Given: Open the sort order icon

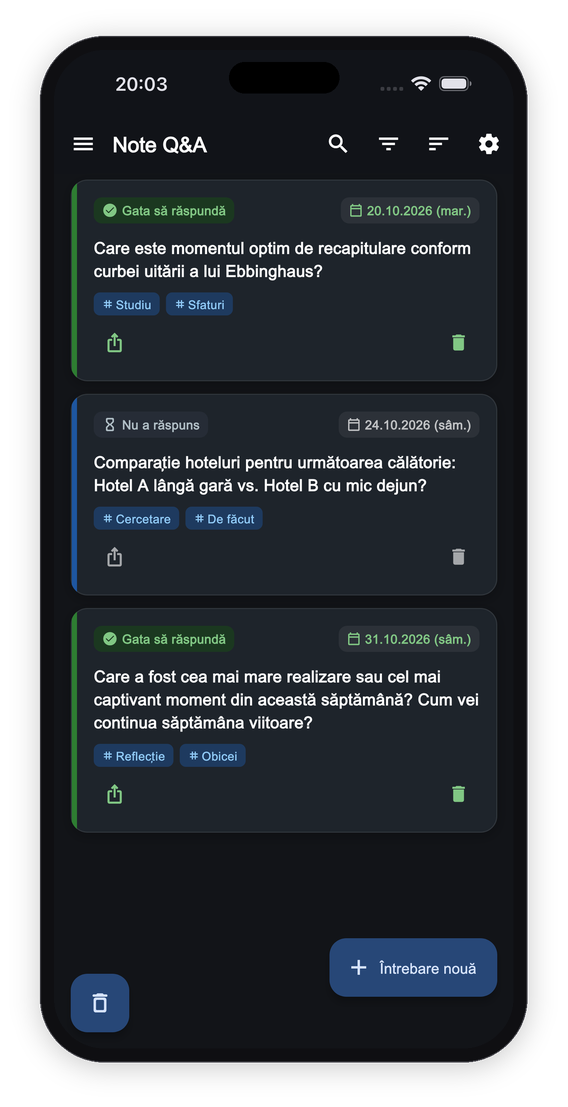Looking at the screenshot, I should click(x=438, y=145).
